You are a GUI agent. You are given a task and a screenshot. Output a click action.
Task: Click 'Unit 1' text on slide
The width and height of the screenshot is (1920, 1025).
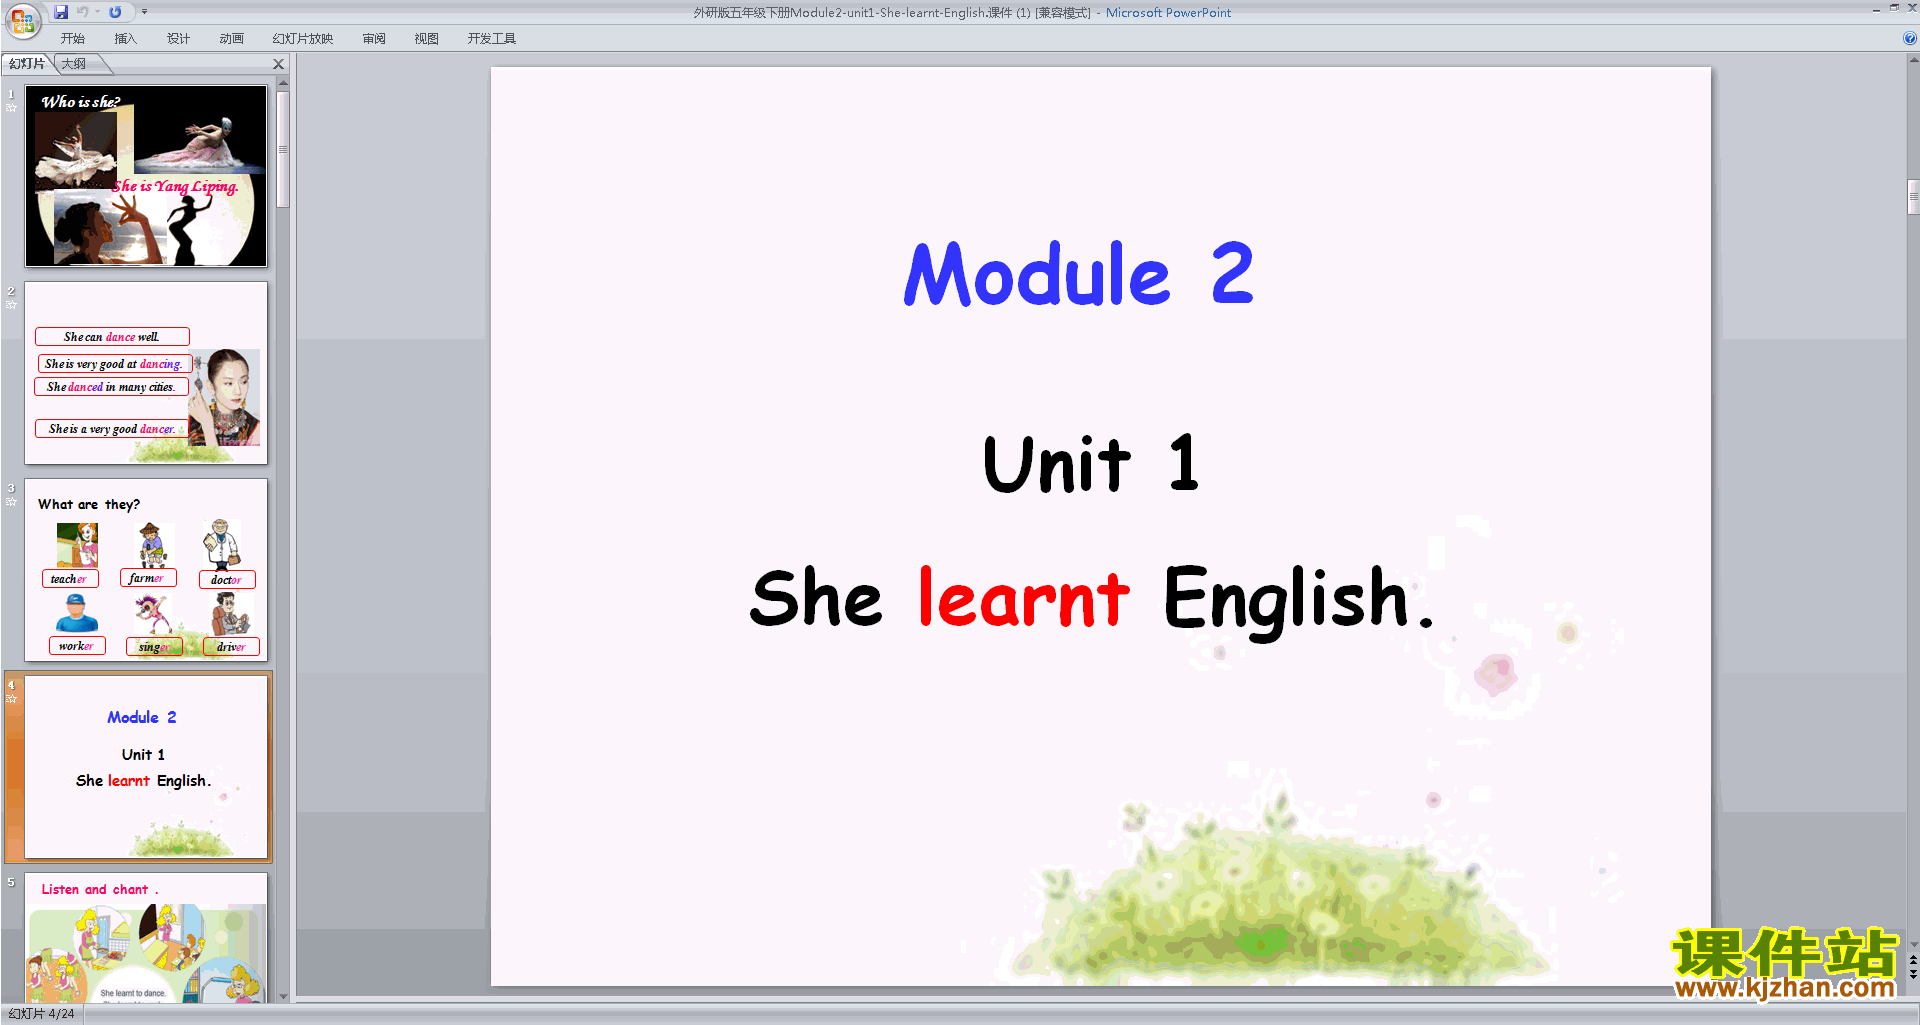pyautogui.click(x=1091, y=463)
